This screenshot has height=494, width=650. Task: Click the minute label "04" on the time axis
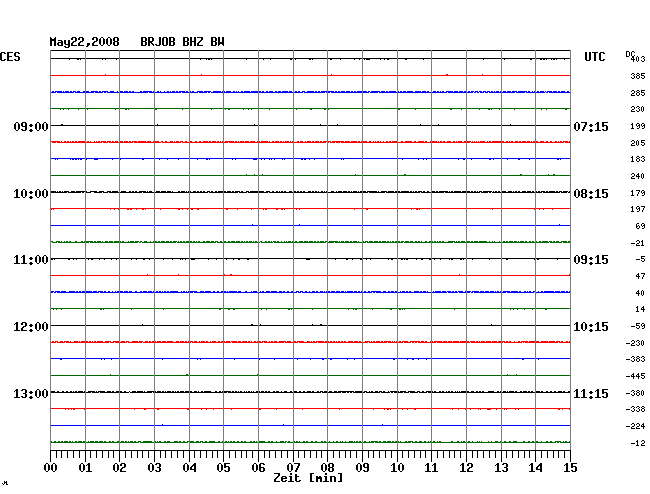(189, 467)
